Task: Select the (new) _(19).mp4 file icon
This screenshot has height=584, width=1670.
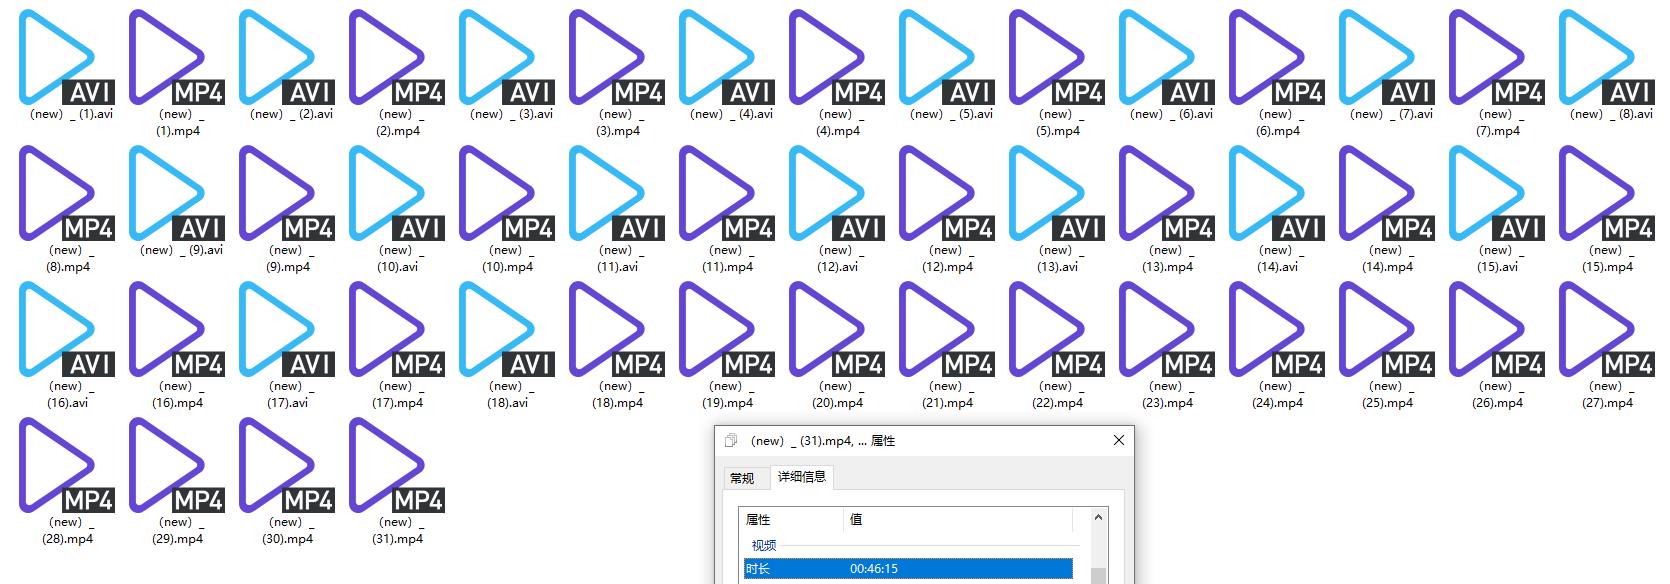Action: [726, 329]
